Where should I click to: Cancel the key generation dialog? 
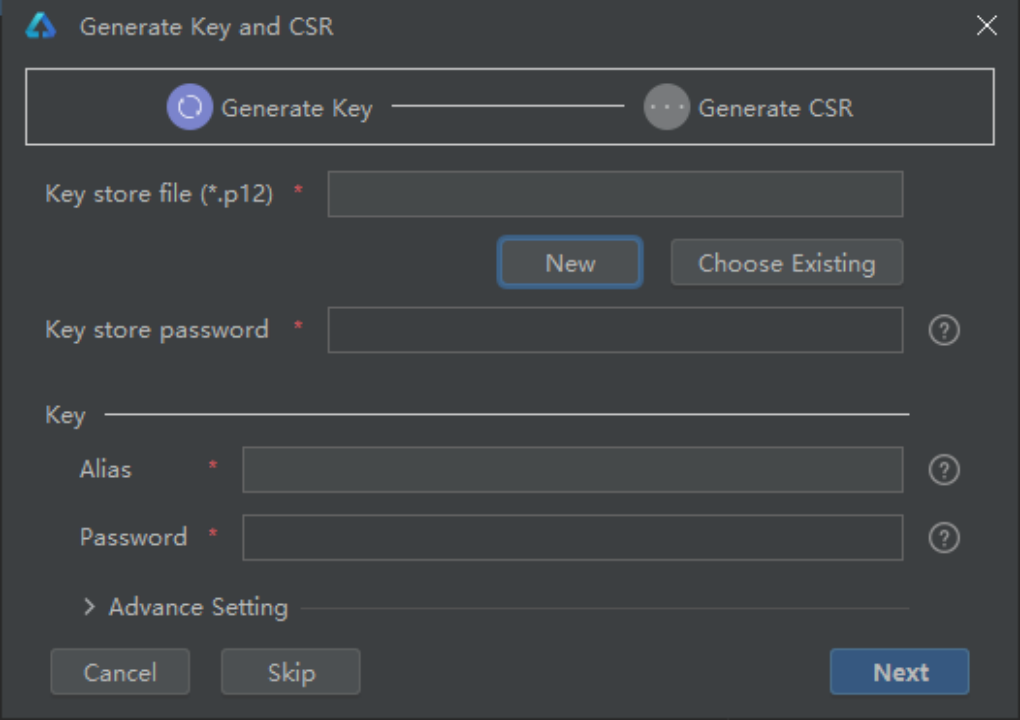point(120,672)
